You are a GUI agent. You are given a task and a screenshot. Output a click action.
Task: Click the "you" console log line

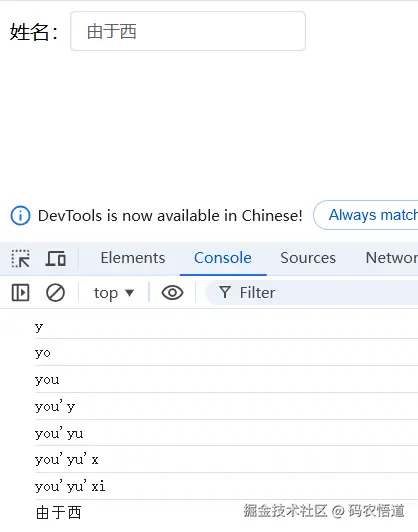pos(47,380)
